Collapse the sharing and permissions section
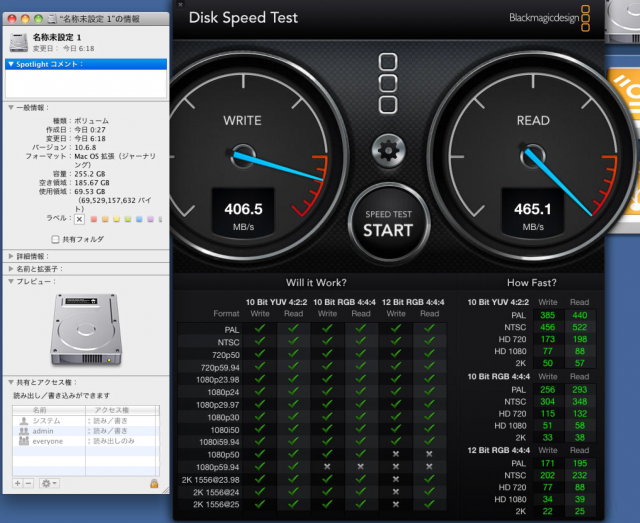Screen dimensions: 640x523 coord(11,382)
